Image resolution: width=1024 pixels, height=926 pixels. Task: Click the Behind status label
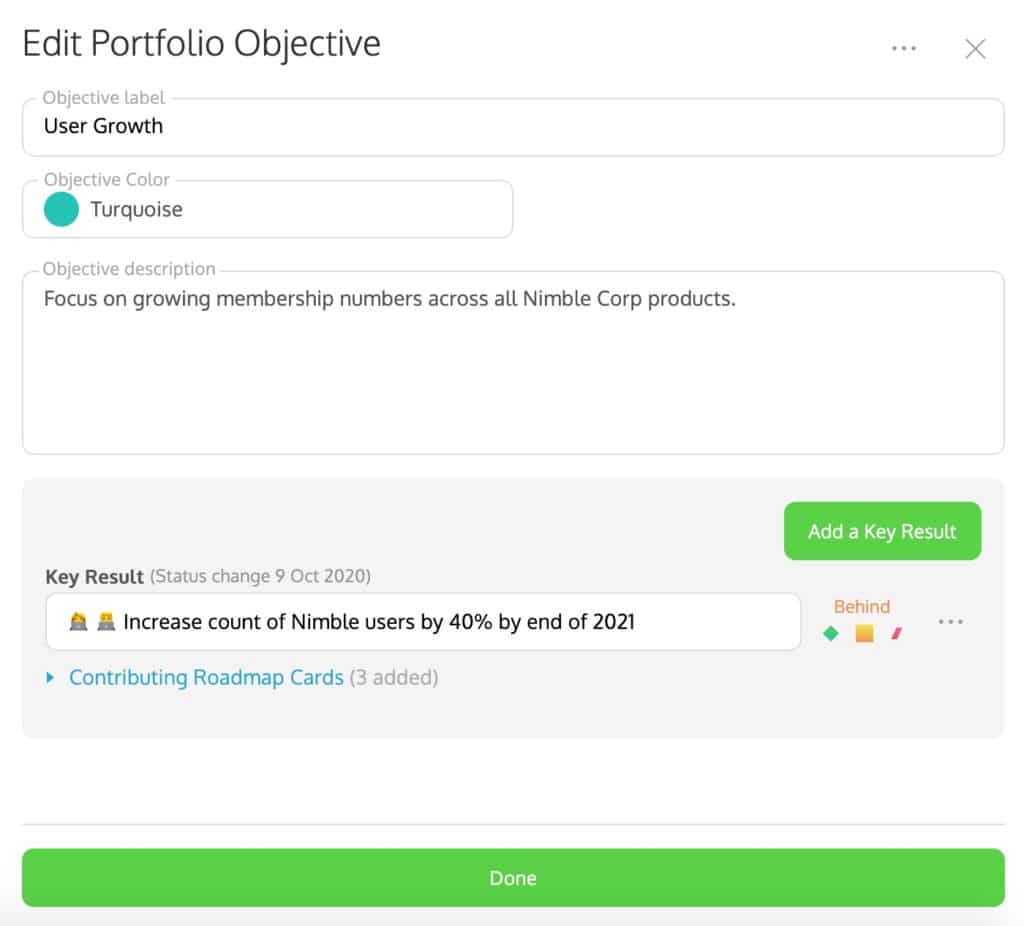click(x=861, y=606)
